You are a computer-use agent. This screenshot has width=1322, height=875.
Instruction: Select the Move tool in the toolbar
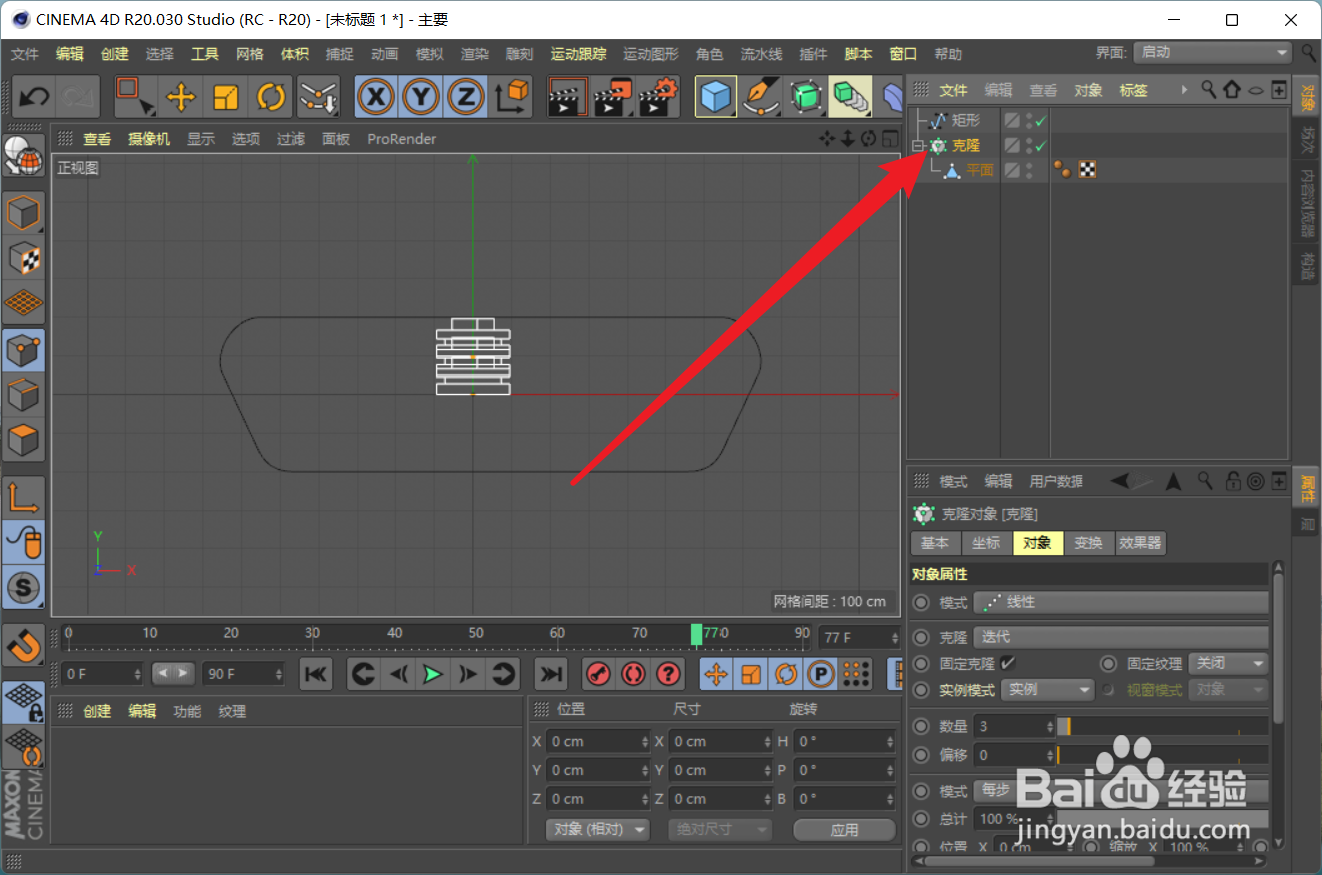(180, 96)
